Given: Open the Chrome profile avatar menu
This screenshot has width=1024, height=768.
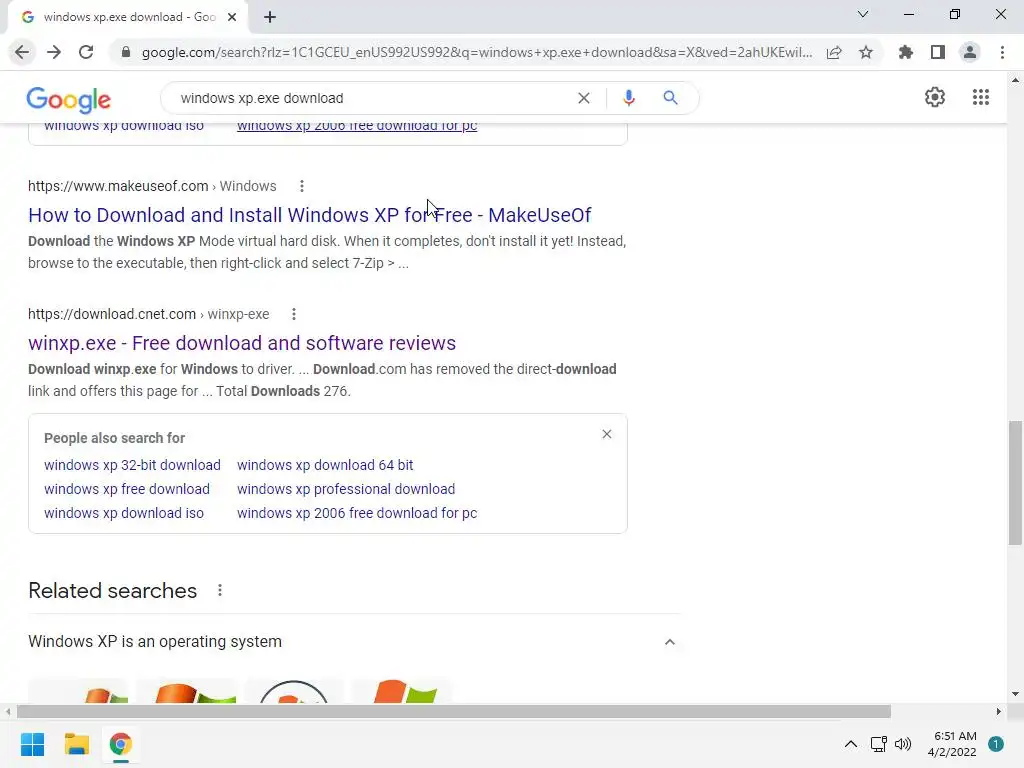Looking at the screenshot, I should [x=970, y=52].
